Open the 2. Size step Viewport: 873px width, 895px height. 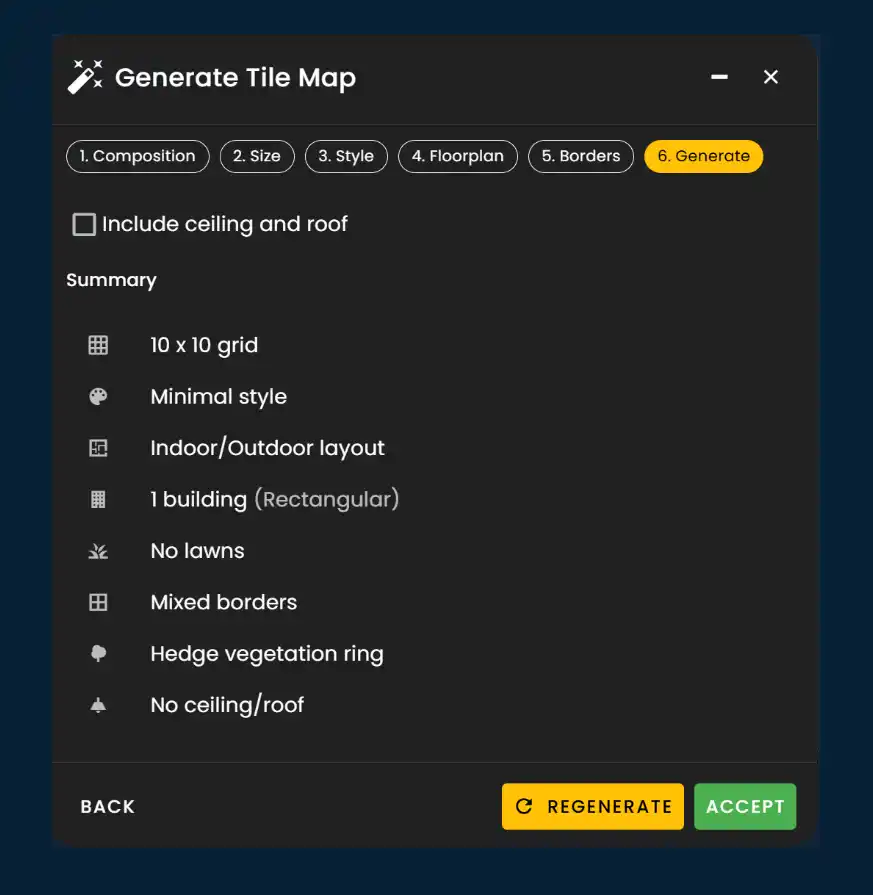click(257, 156)
